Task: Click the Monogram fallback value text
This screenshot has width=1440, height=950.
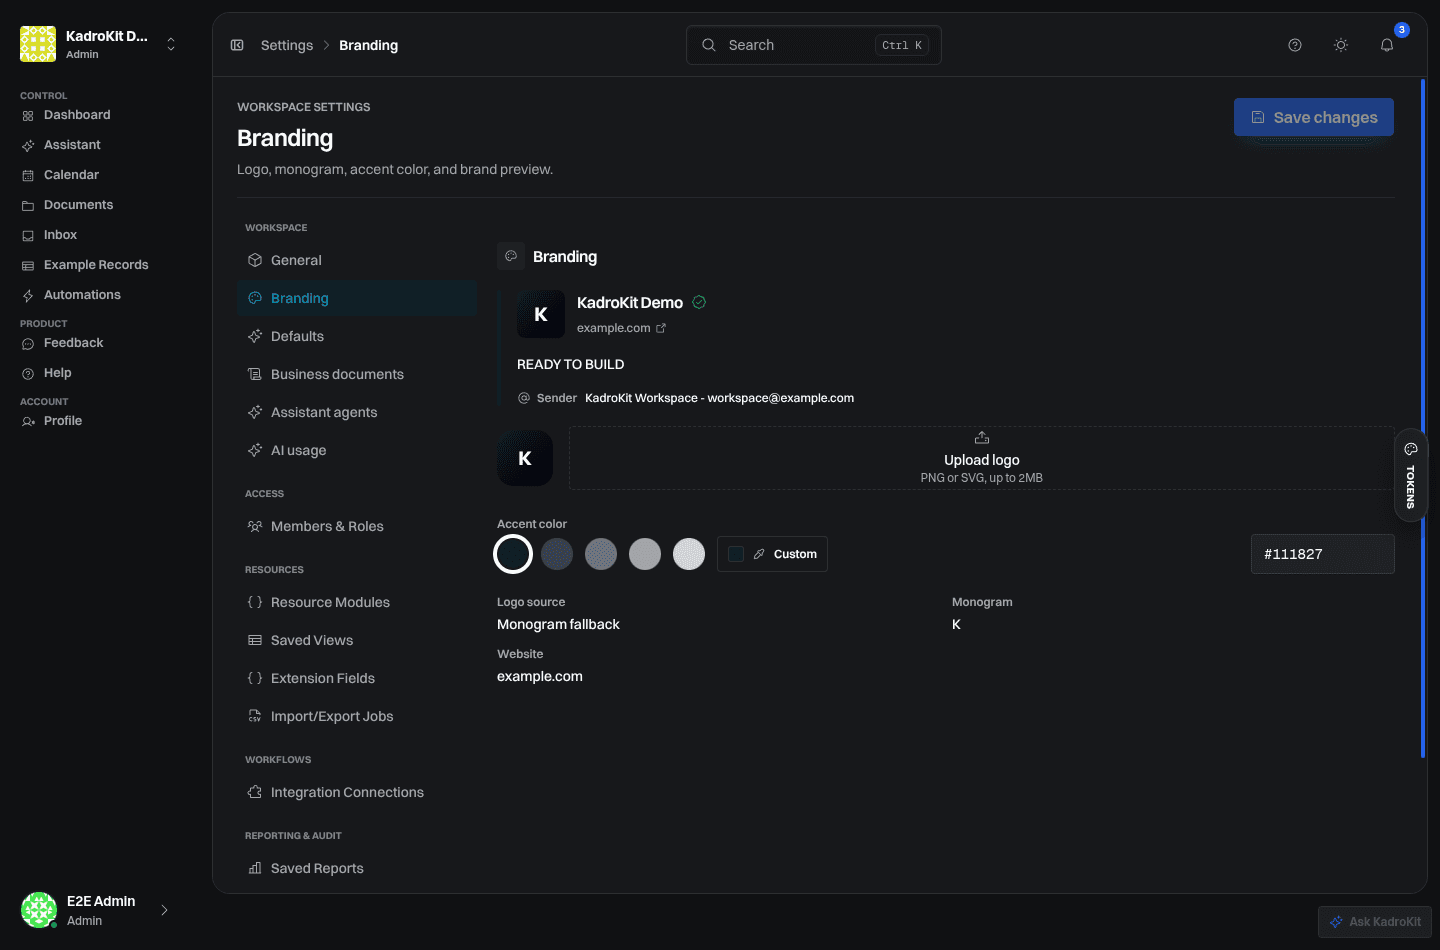Action: click(x=558, y=624)
